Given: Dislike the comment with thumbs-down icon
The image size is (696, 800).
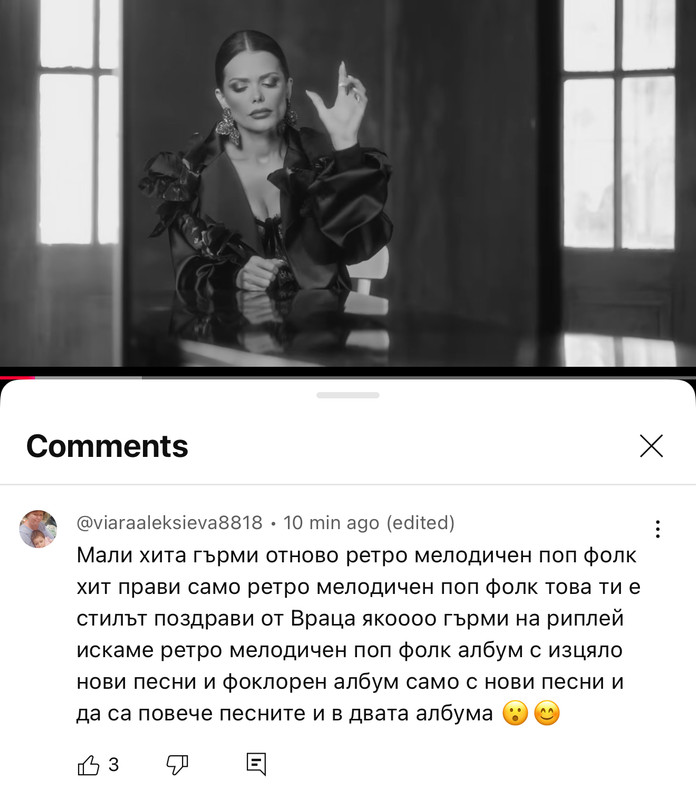Looking at the screenshot, I should (178, 765).
